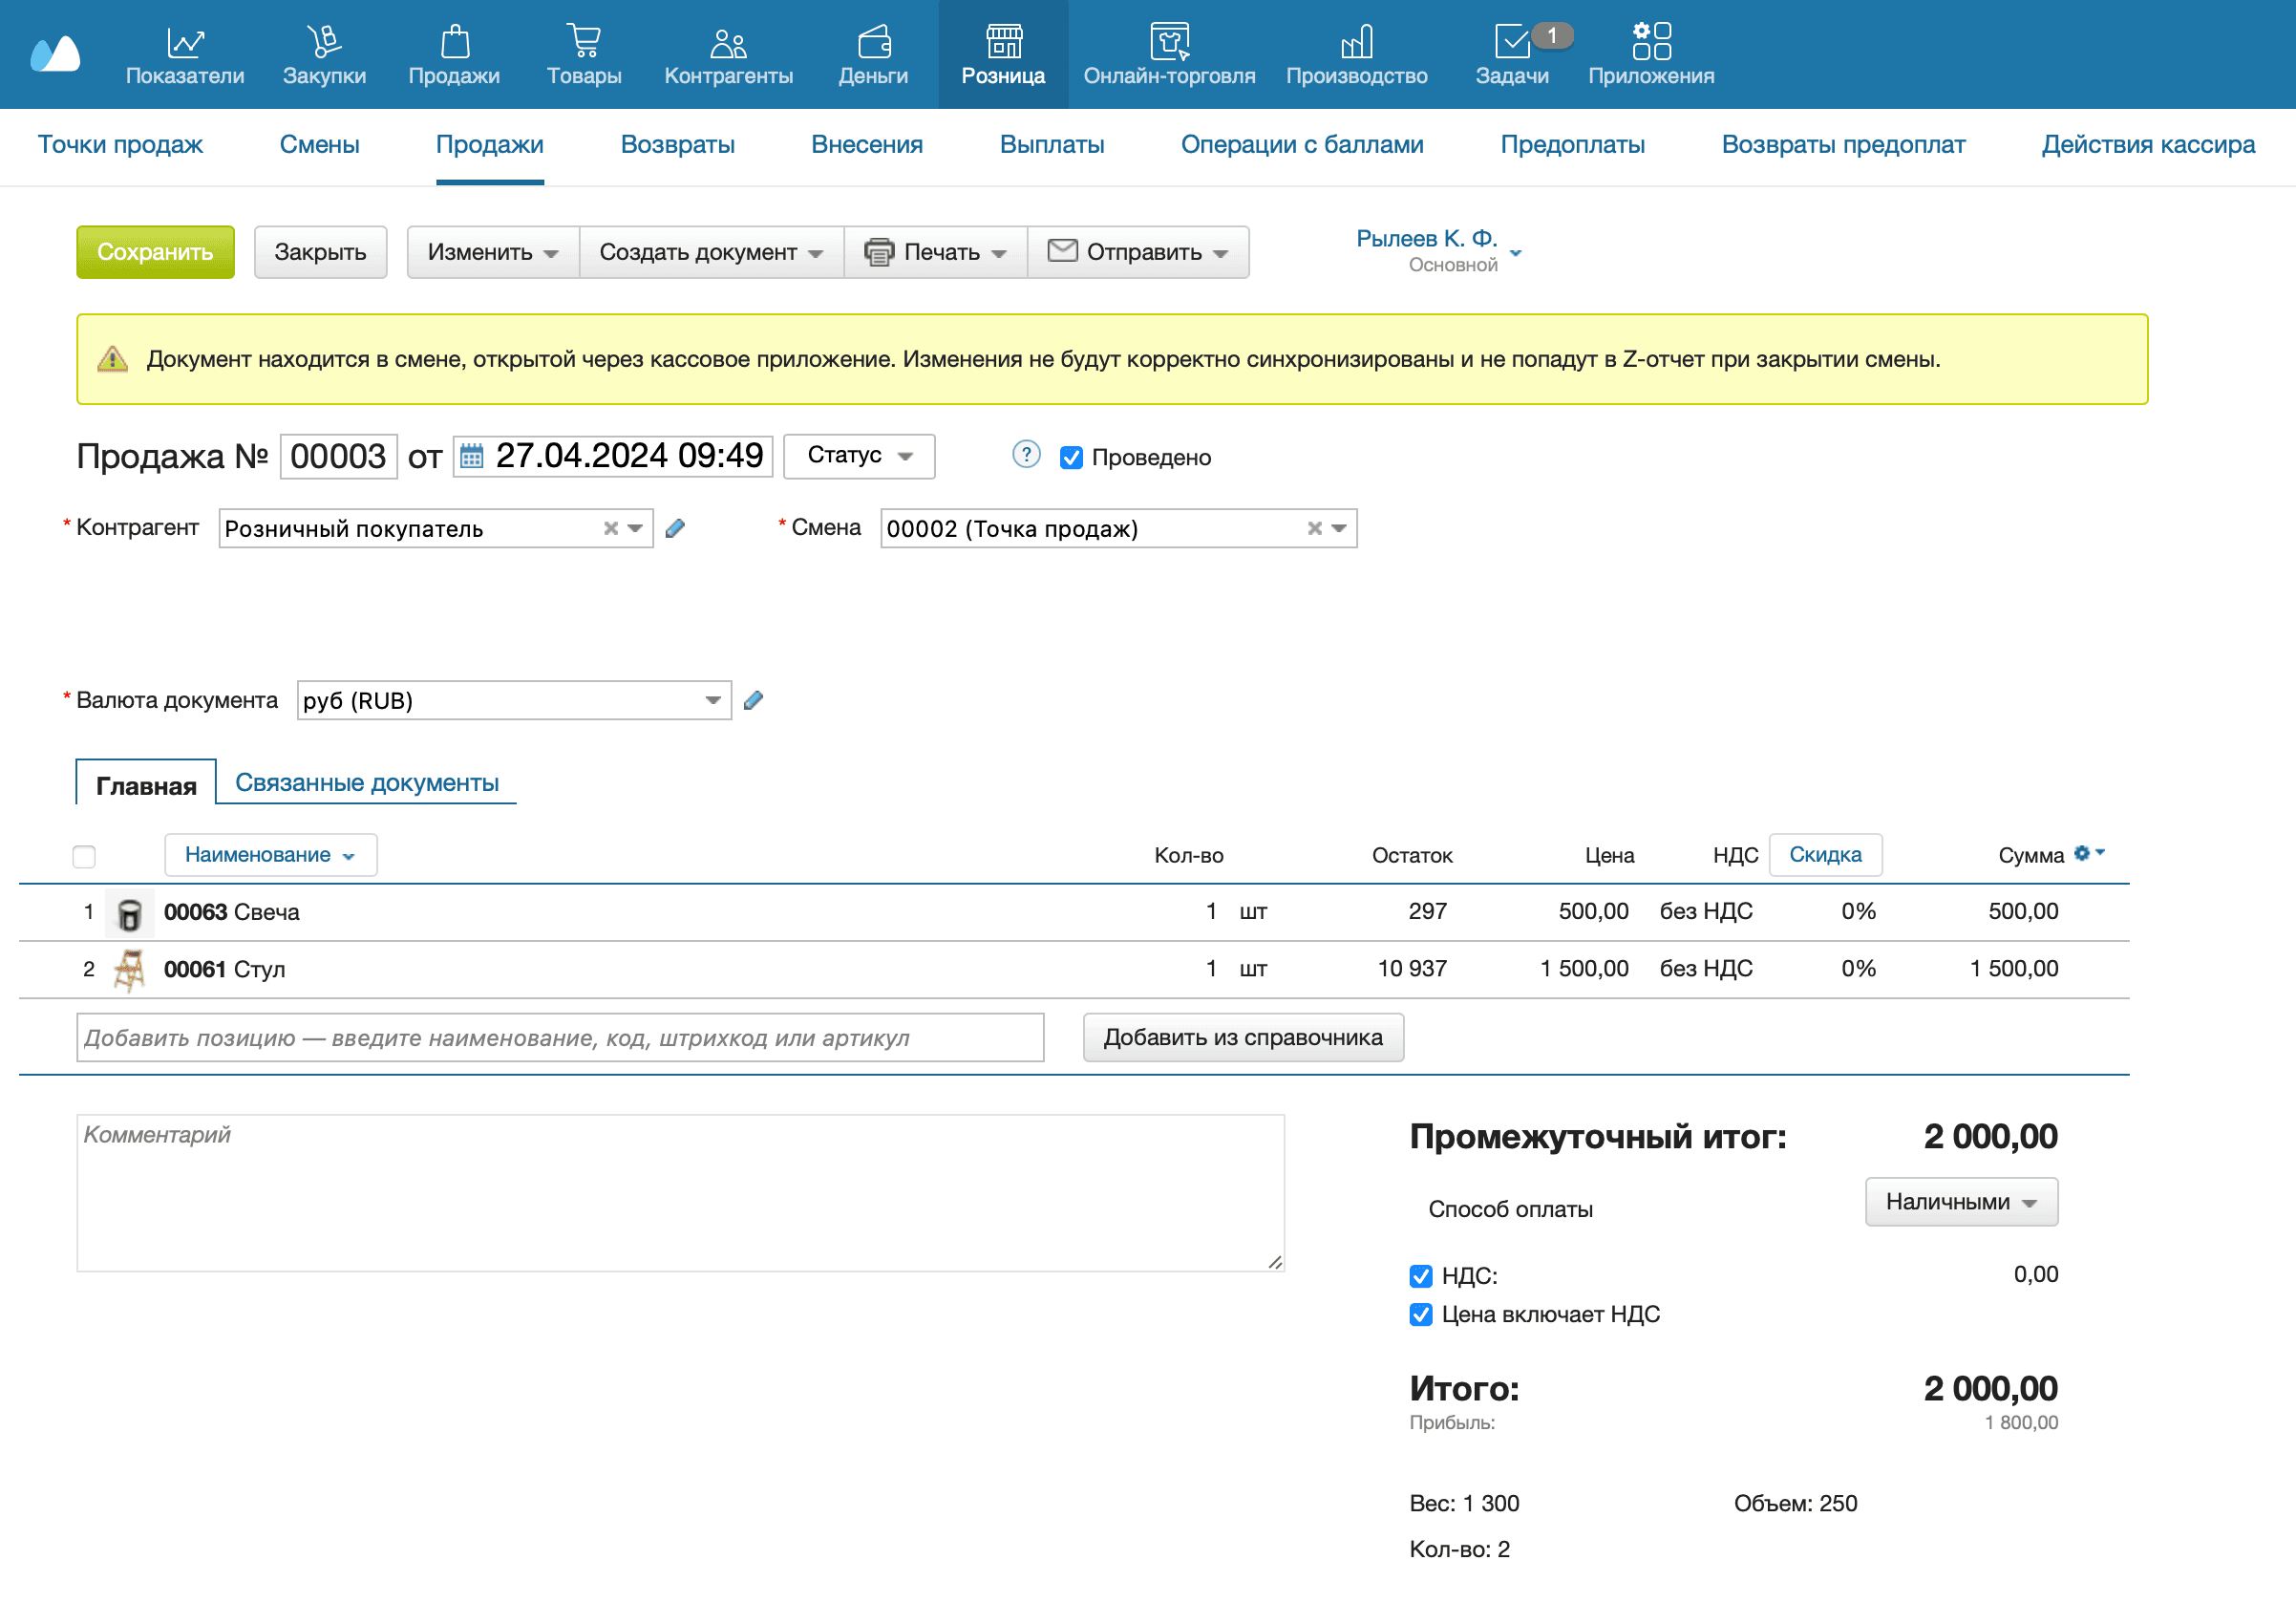Check the select-all rows checkbox
Image resolution: width=2296 pixels, height=1603 pixels.
pos(84,856)
